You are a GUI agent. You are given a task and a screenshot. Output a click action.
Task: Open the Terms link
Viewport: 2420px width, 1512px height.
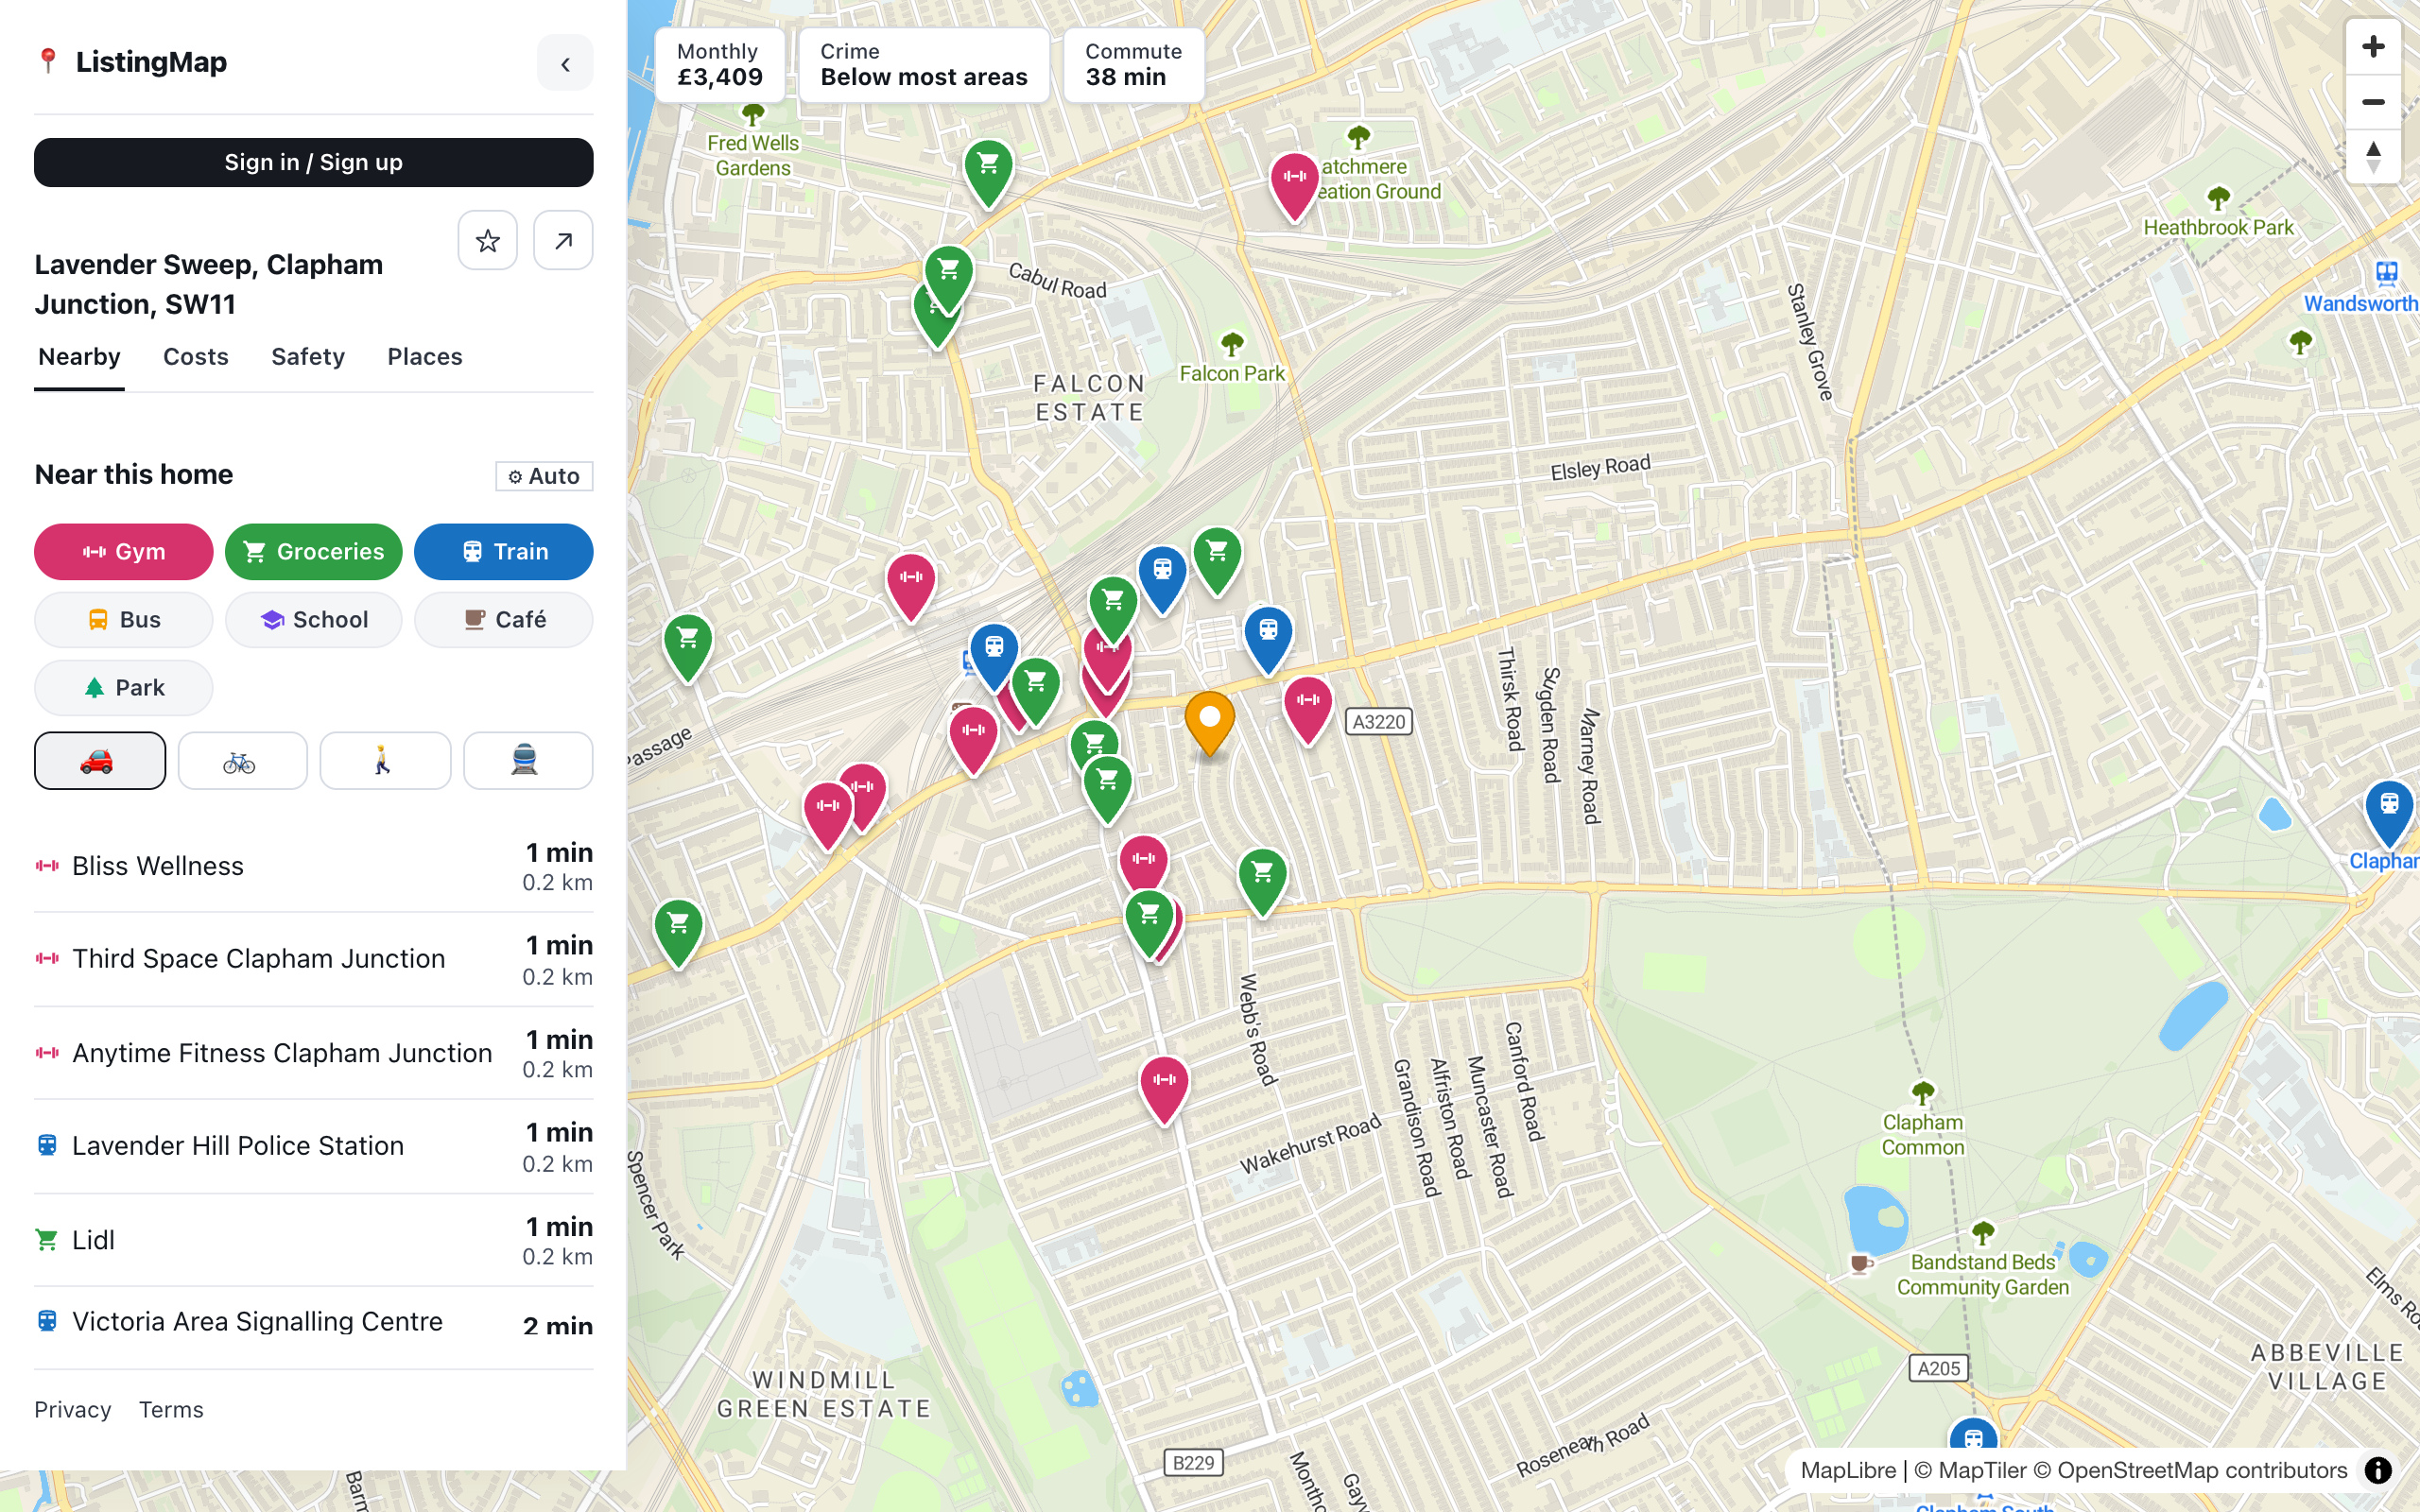(171, 1410)
